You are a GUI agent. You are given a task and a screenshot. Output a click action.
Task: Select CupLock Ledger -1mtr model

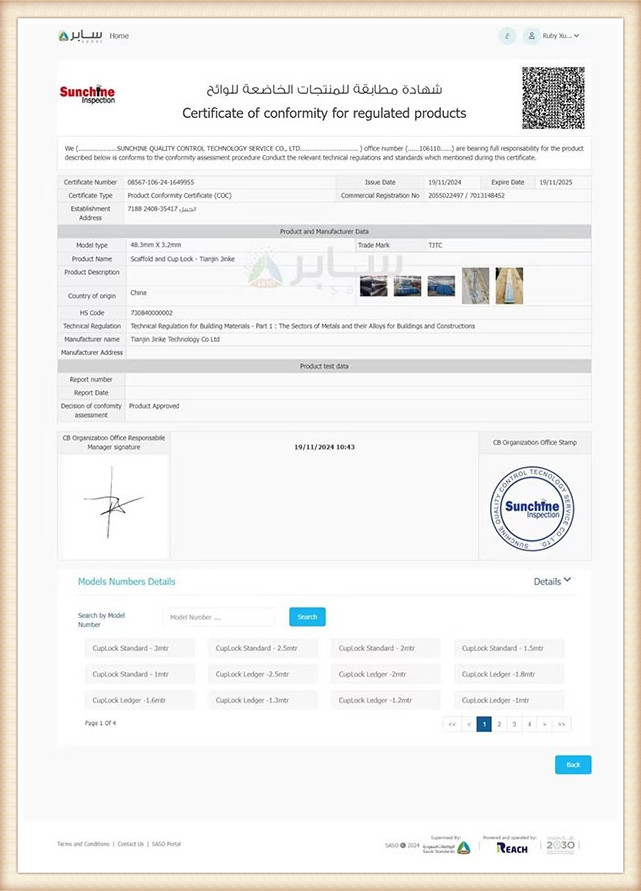point(509,701)
